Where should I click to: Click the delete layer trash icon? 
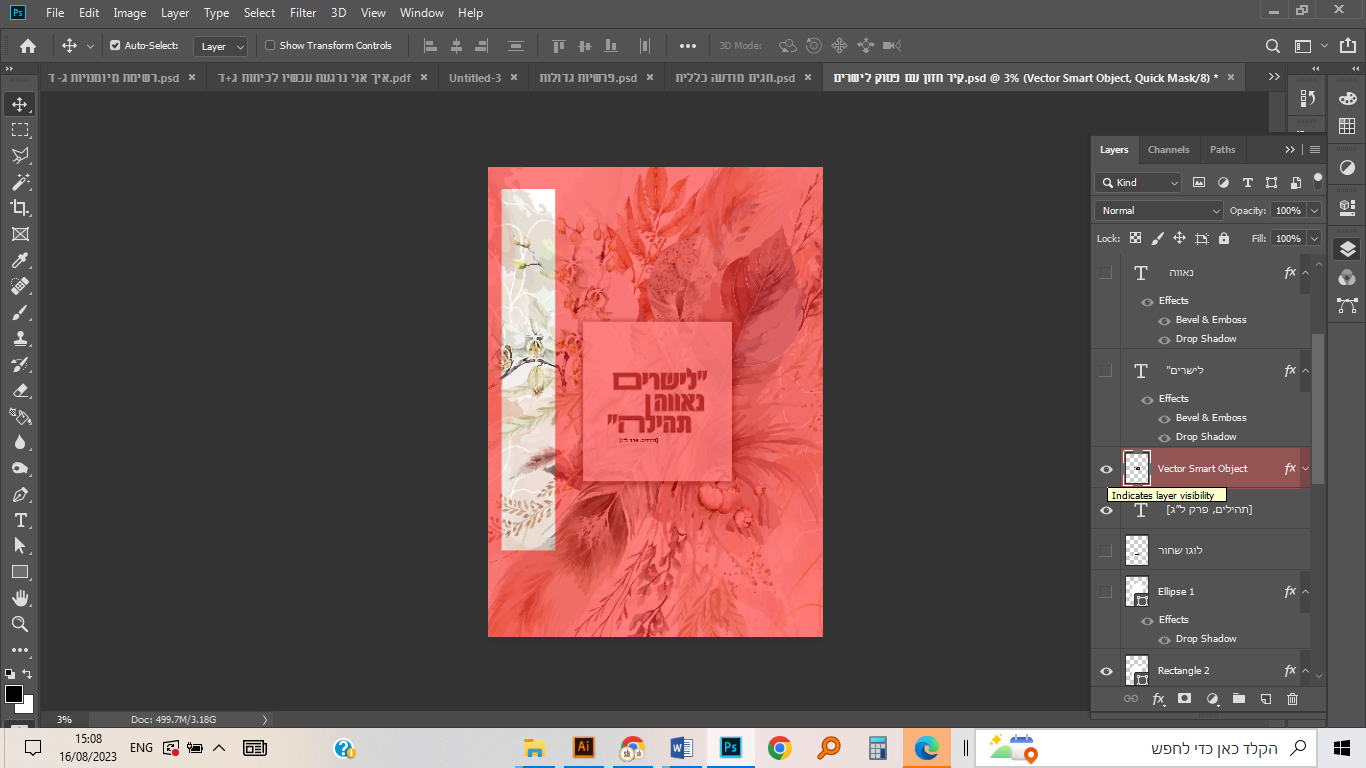tap(1292, 699)
